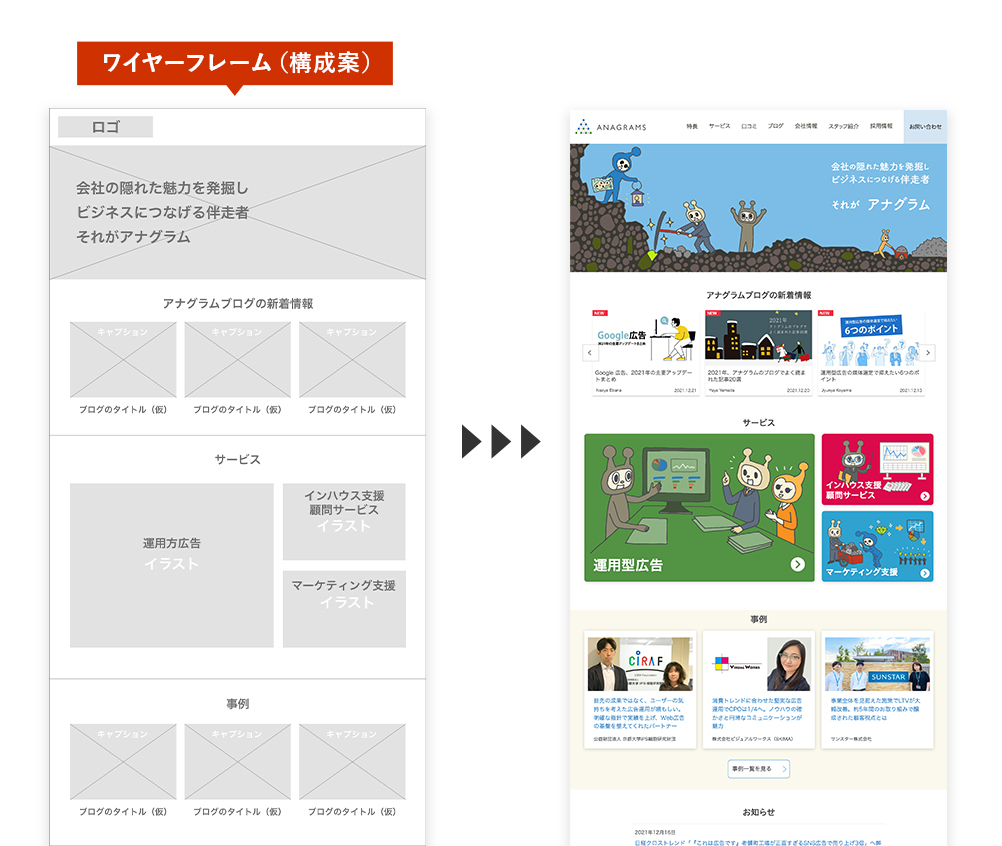Viewport: 1002px width, 846px height.
Task: Click the CiRA logo in the first case study card
Action: [647, 660]
